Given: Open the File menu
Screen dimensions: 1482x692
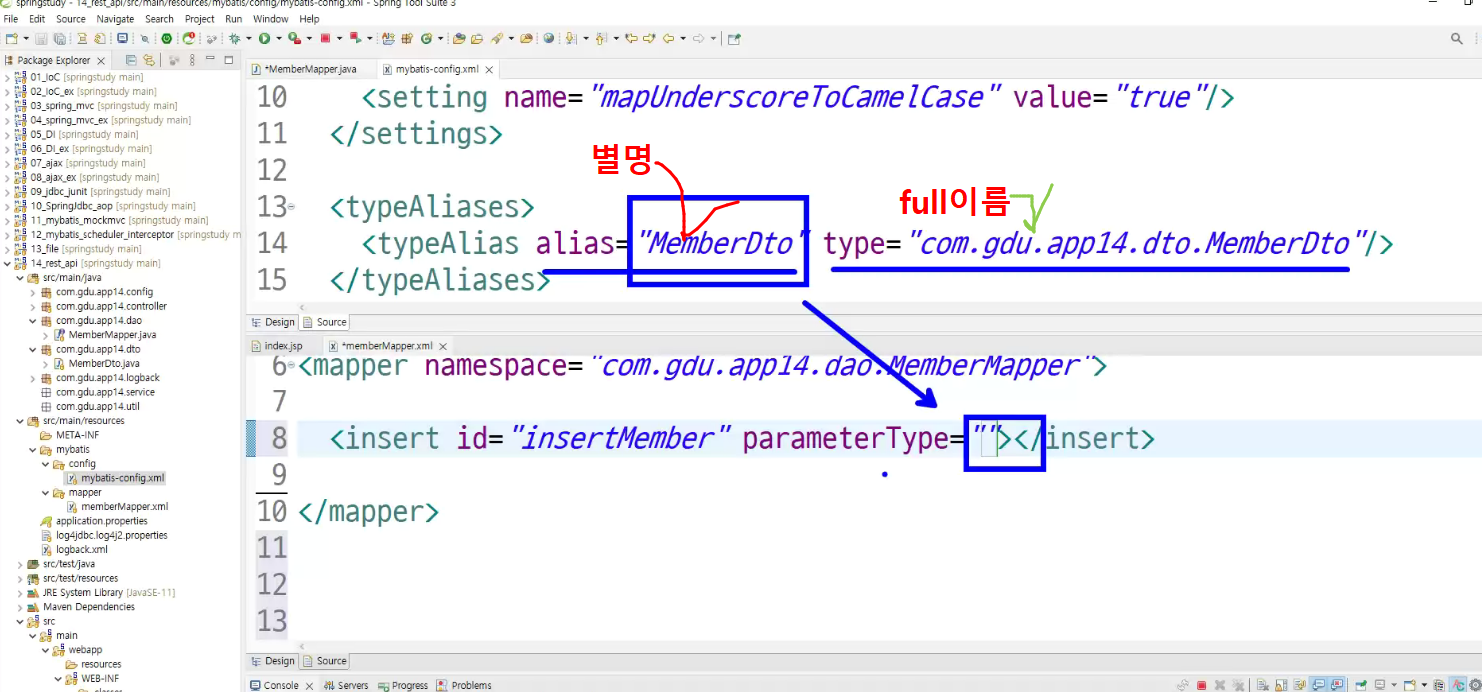Looking at the screenshot, I should point(11,19).
